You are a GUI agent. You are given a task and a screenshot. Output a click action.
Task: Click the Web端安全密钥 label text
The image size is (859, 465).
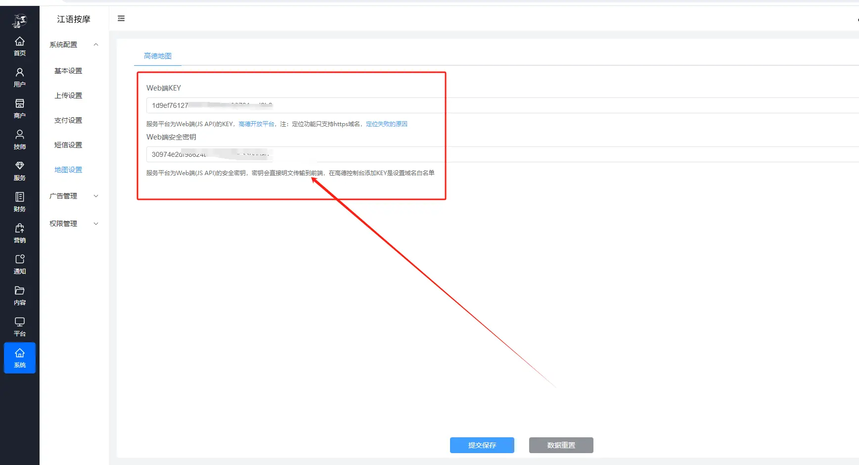pyautogui.click(x=171, y=137)
